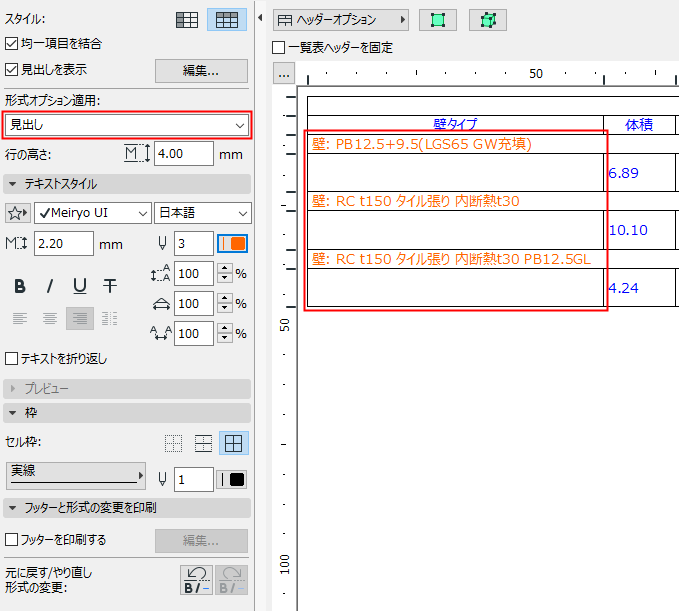The image size is (679, 611).
Task: Collapse フッターと形式の変更を印刷 section
Action: pyautogui.click(x=127, y=508)
